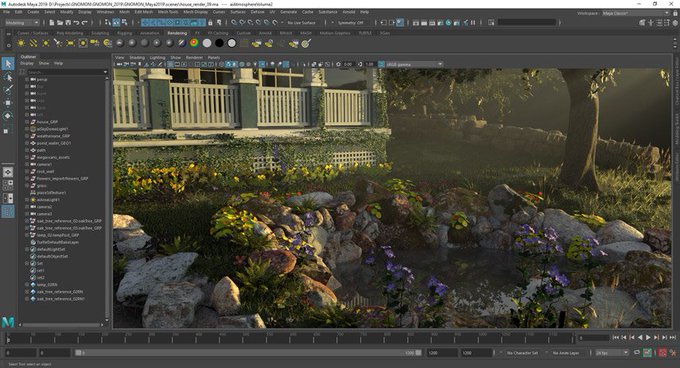Screen dimensions: 680x368
Task: Click the Outliner vertical scrollbar
Action: pyautogui.click(x=107, y=198)
